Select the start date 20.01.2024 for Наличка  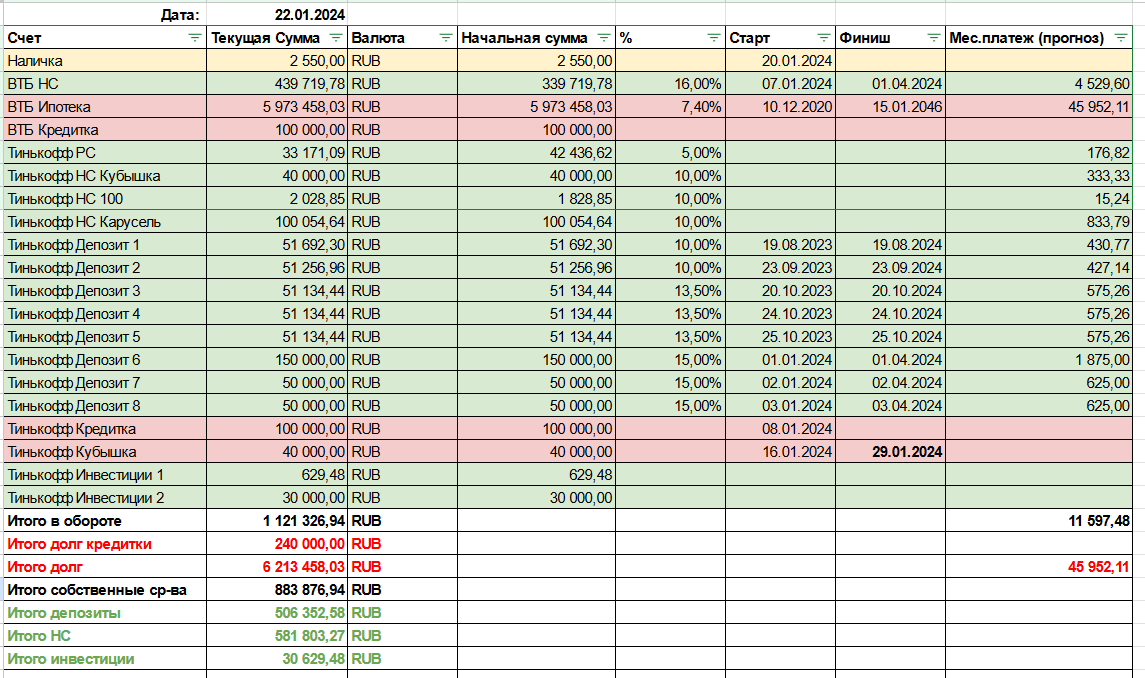pos(781,61)
